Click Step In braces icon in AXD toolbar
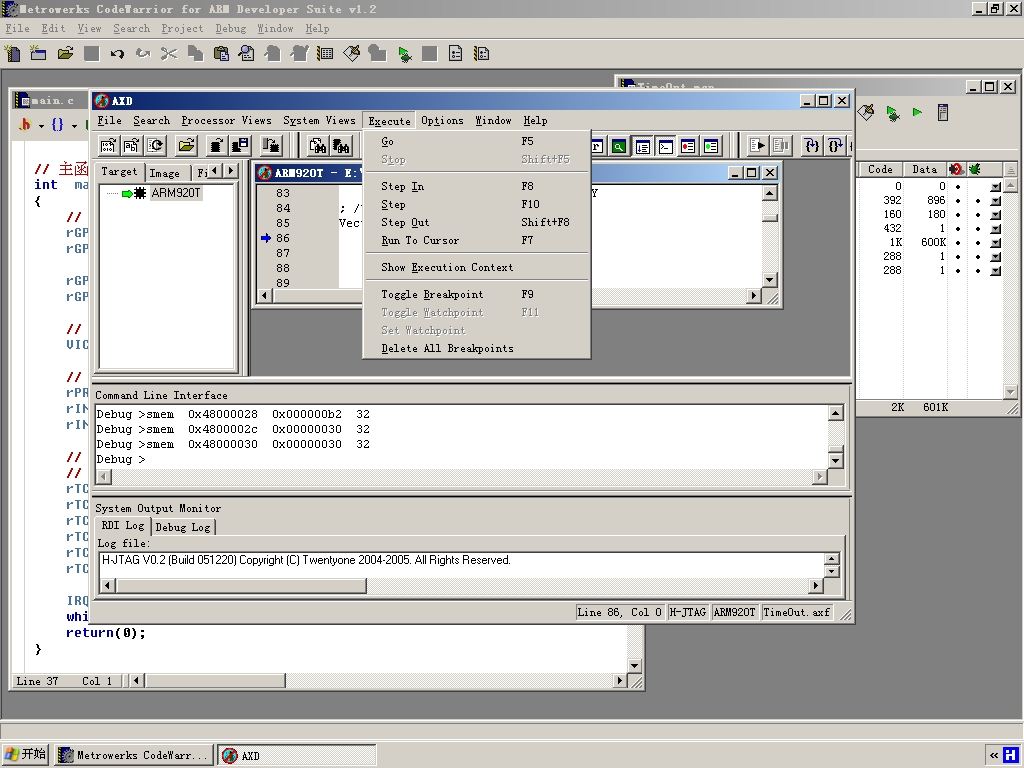This screenshot has height=768, width=1024. click(x=812, y=145)
